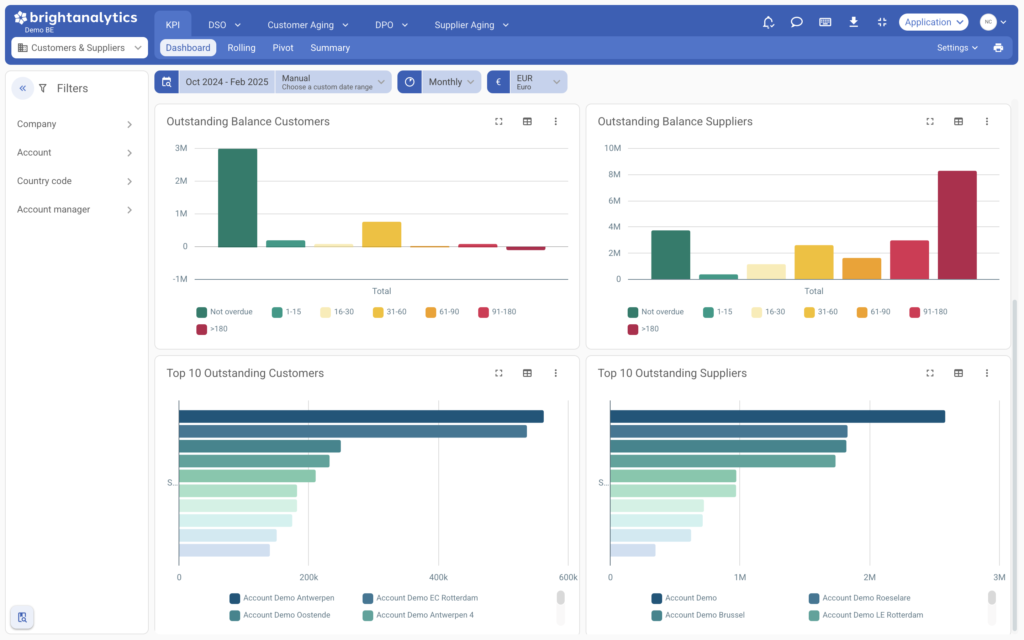The height and width of the screenshot is (640, 1024).
Task: Toggle Account Demo Roeselare legend entry
Action: point(859,598)
